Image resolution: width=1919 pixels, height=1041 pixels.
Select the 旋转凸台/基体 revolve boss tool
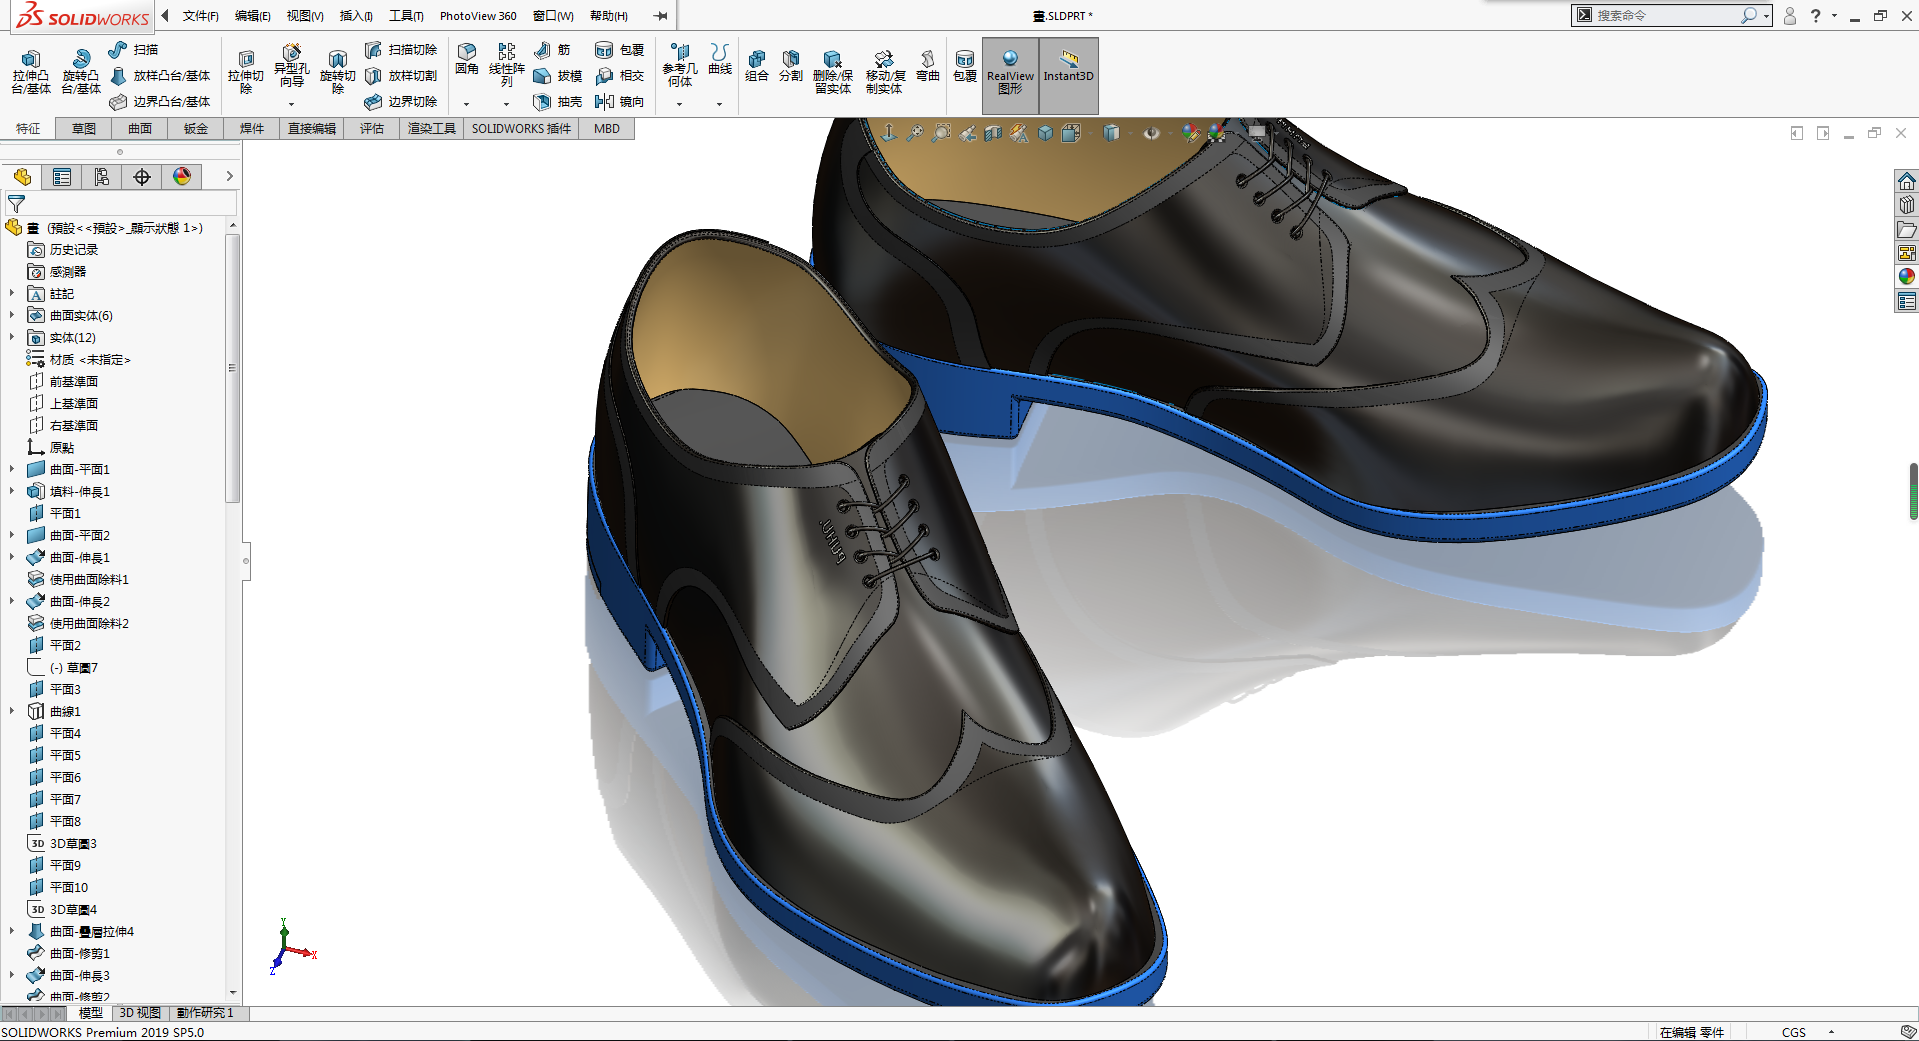click(81, 72)
